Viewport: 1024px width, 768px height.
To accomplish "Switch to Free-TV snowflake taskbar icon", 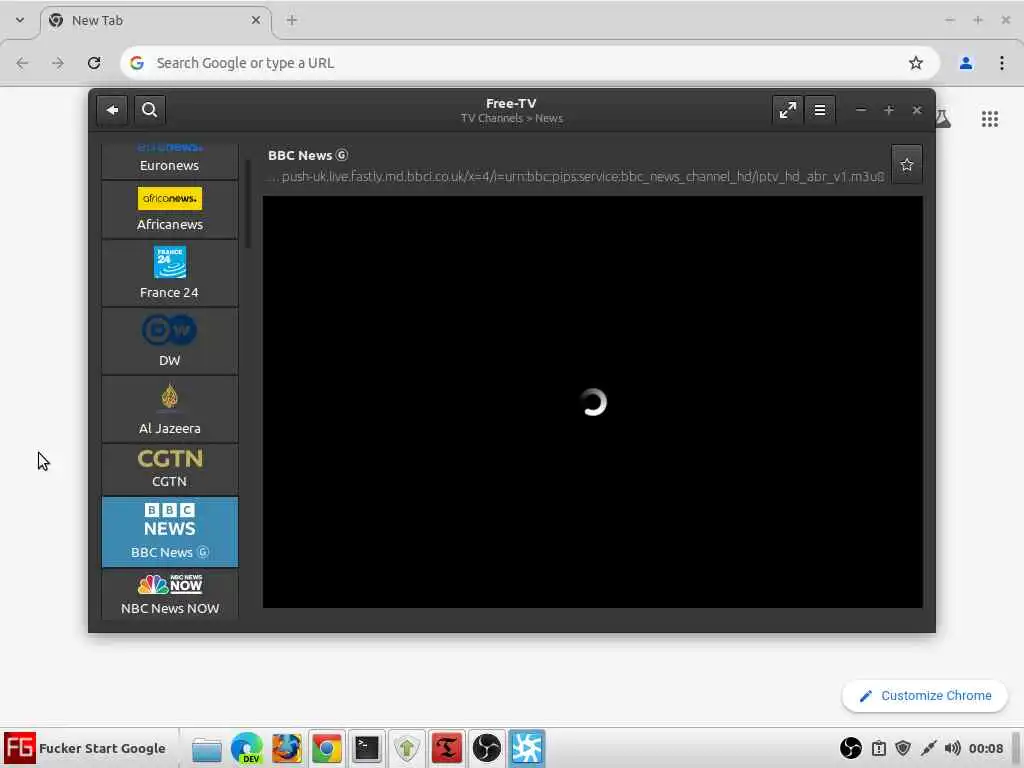I will tap(527, 748).
